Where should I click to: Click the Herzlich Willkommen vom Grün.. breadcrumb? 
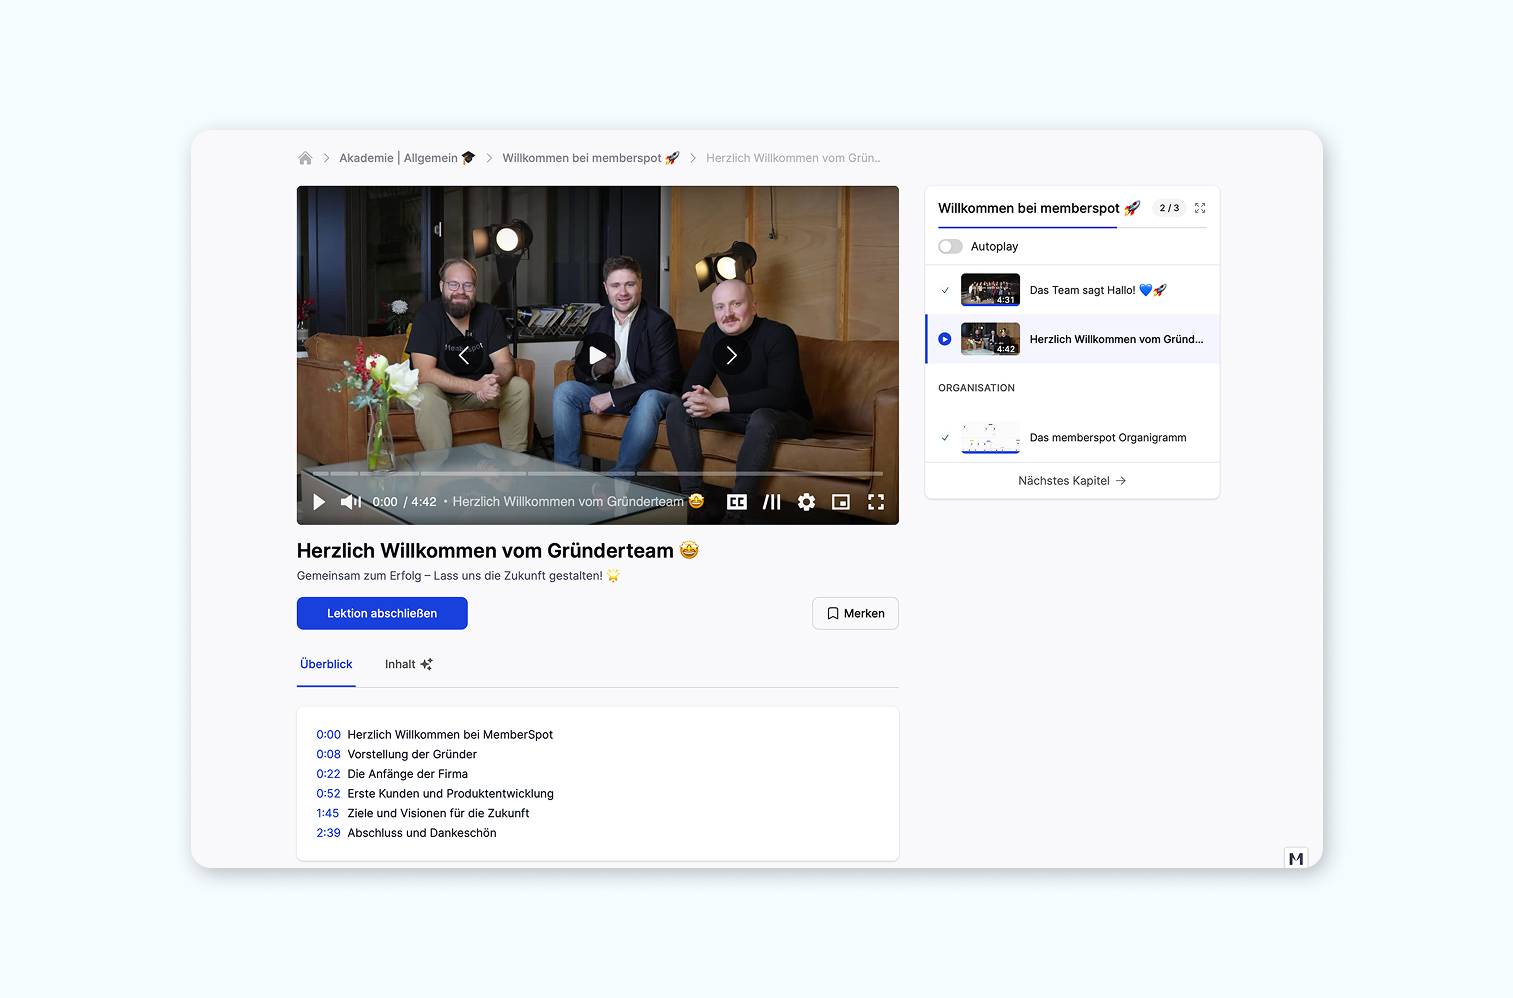(793, 158)
